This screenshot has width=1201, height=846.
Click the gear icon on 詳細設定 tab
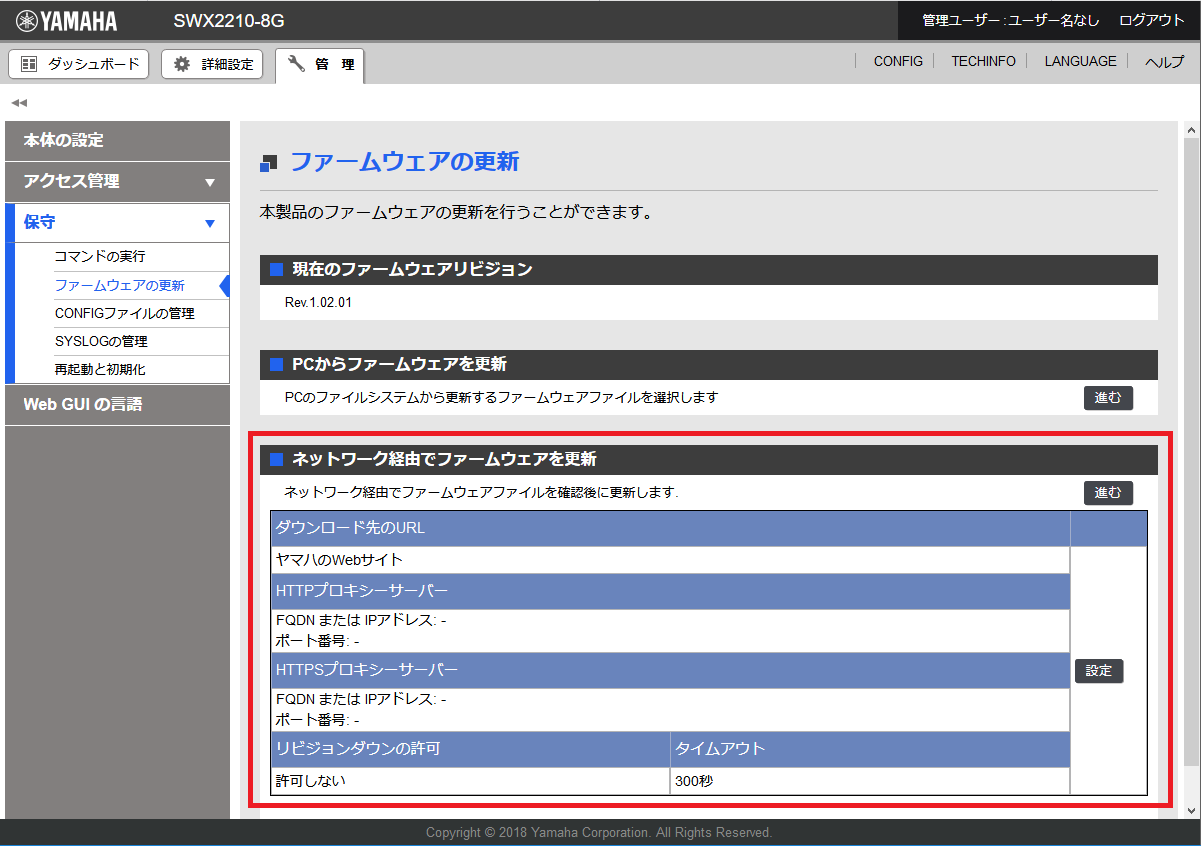point(181,64)
